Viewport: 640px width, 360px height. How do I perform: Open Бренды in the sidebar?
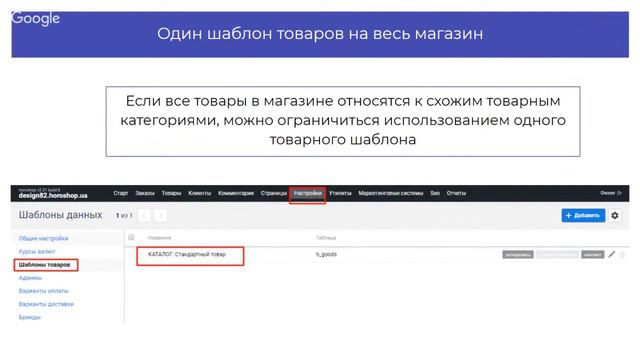pos(29,317)
